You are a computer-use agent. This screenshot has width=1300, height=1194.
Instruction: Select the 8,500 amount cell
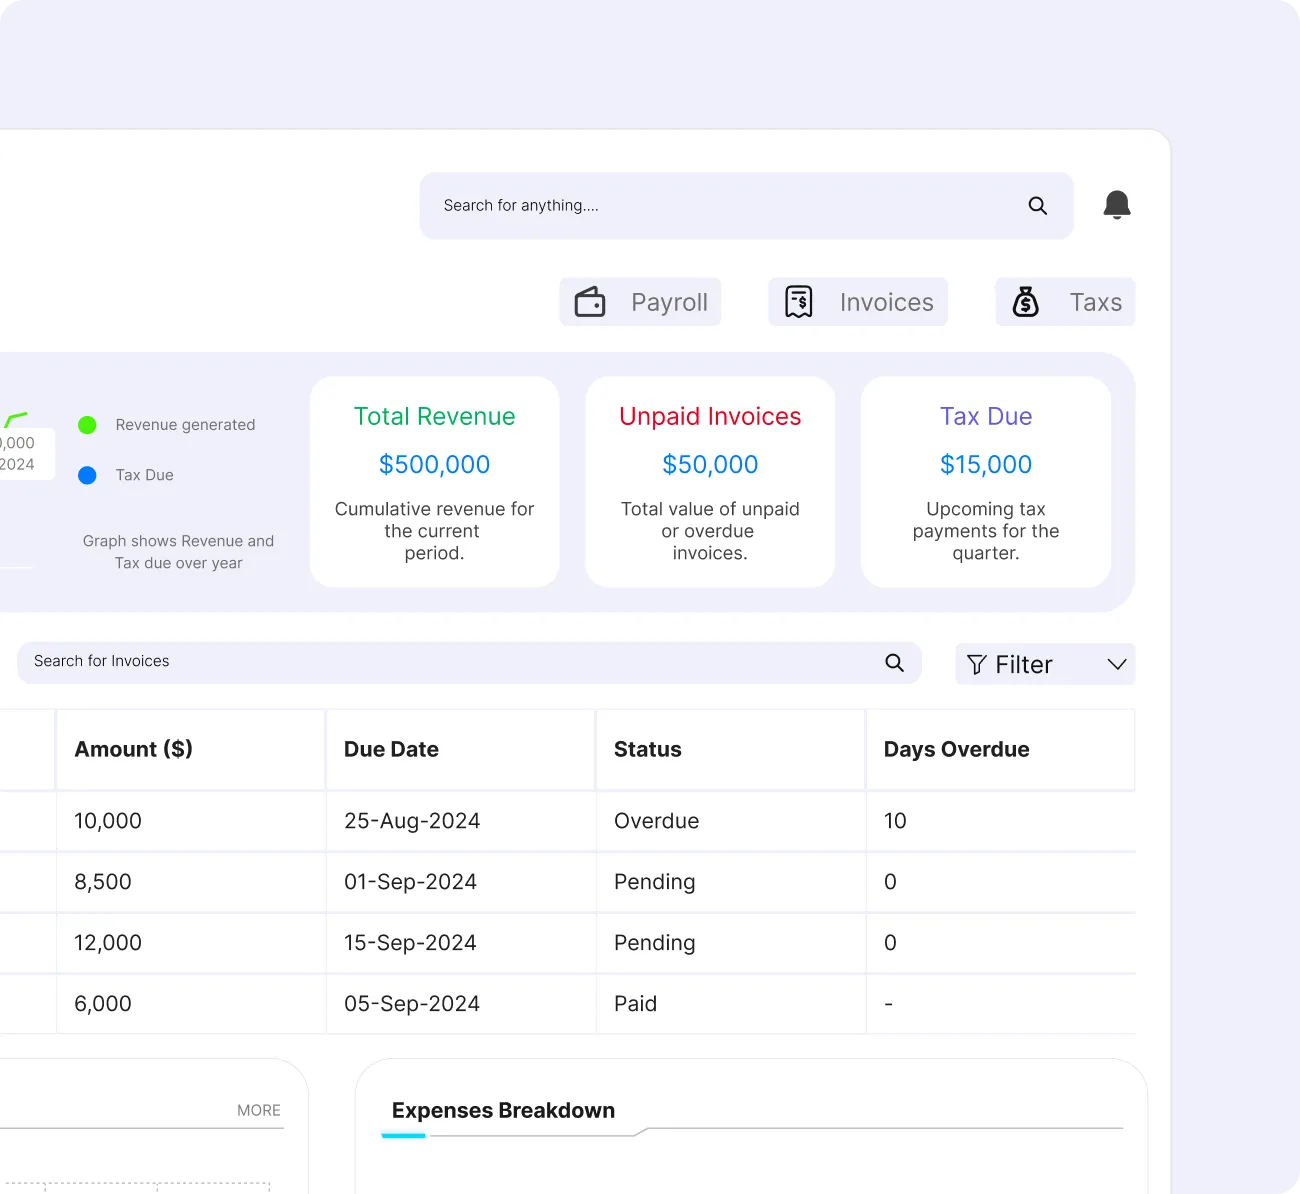coord(191,882)
